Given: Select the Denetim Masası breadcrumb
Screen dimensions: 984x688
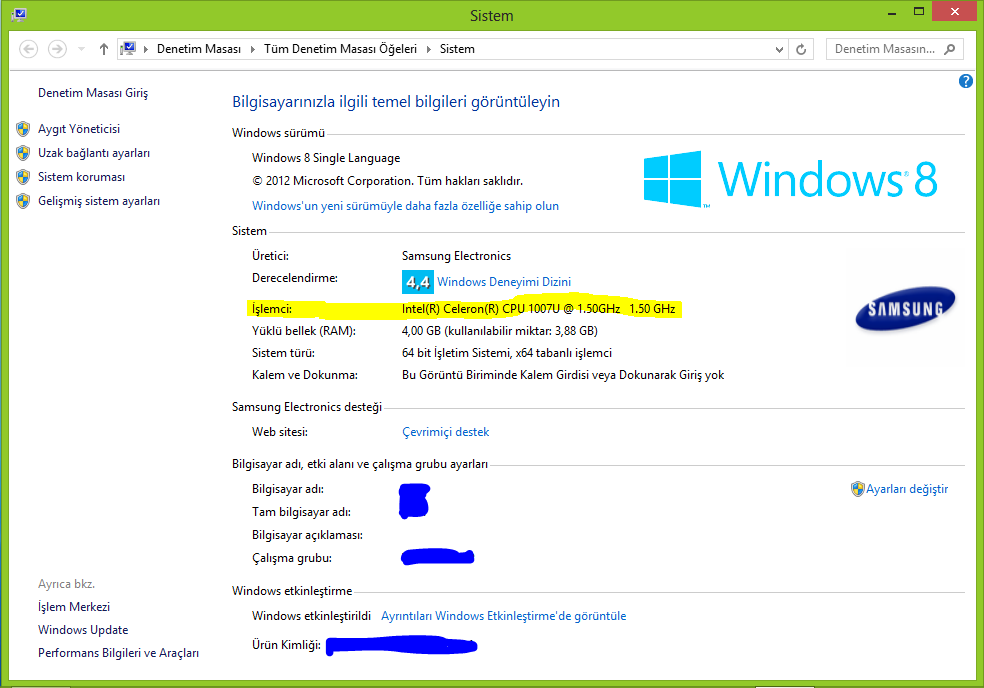Looking at the screenshot, I should 199,49.
